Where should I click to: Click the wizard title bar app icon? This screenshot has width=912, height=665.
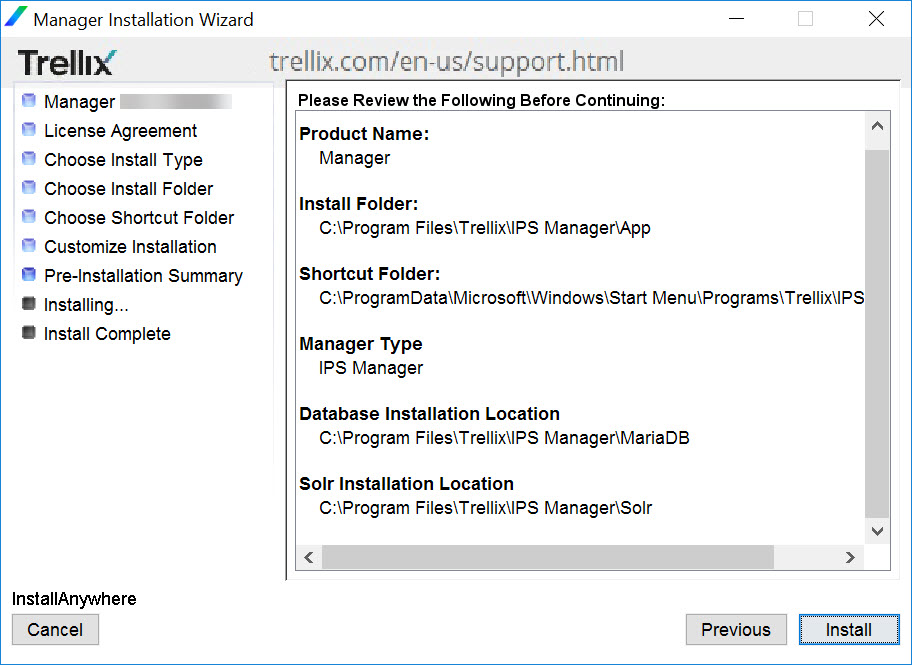pyautogui.click(x=15, y=17)
